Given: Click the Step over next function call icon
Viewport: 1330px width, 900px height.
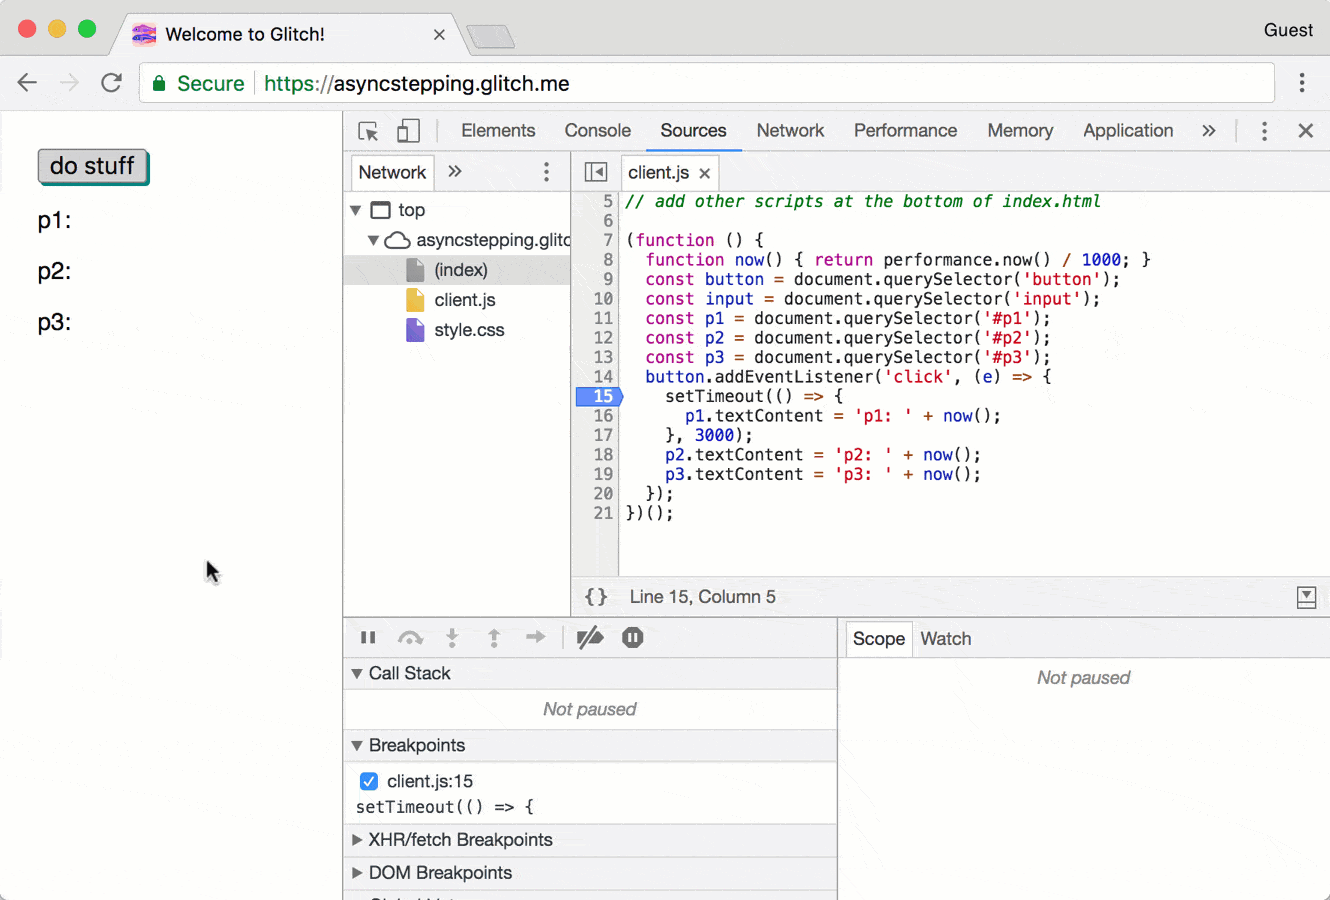Looking at the screenshot, I should coord(410,637).
